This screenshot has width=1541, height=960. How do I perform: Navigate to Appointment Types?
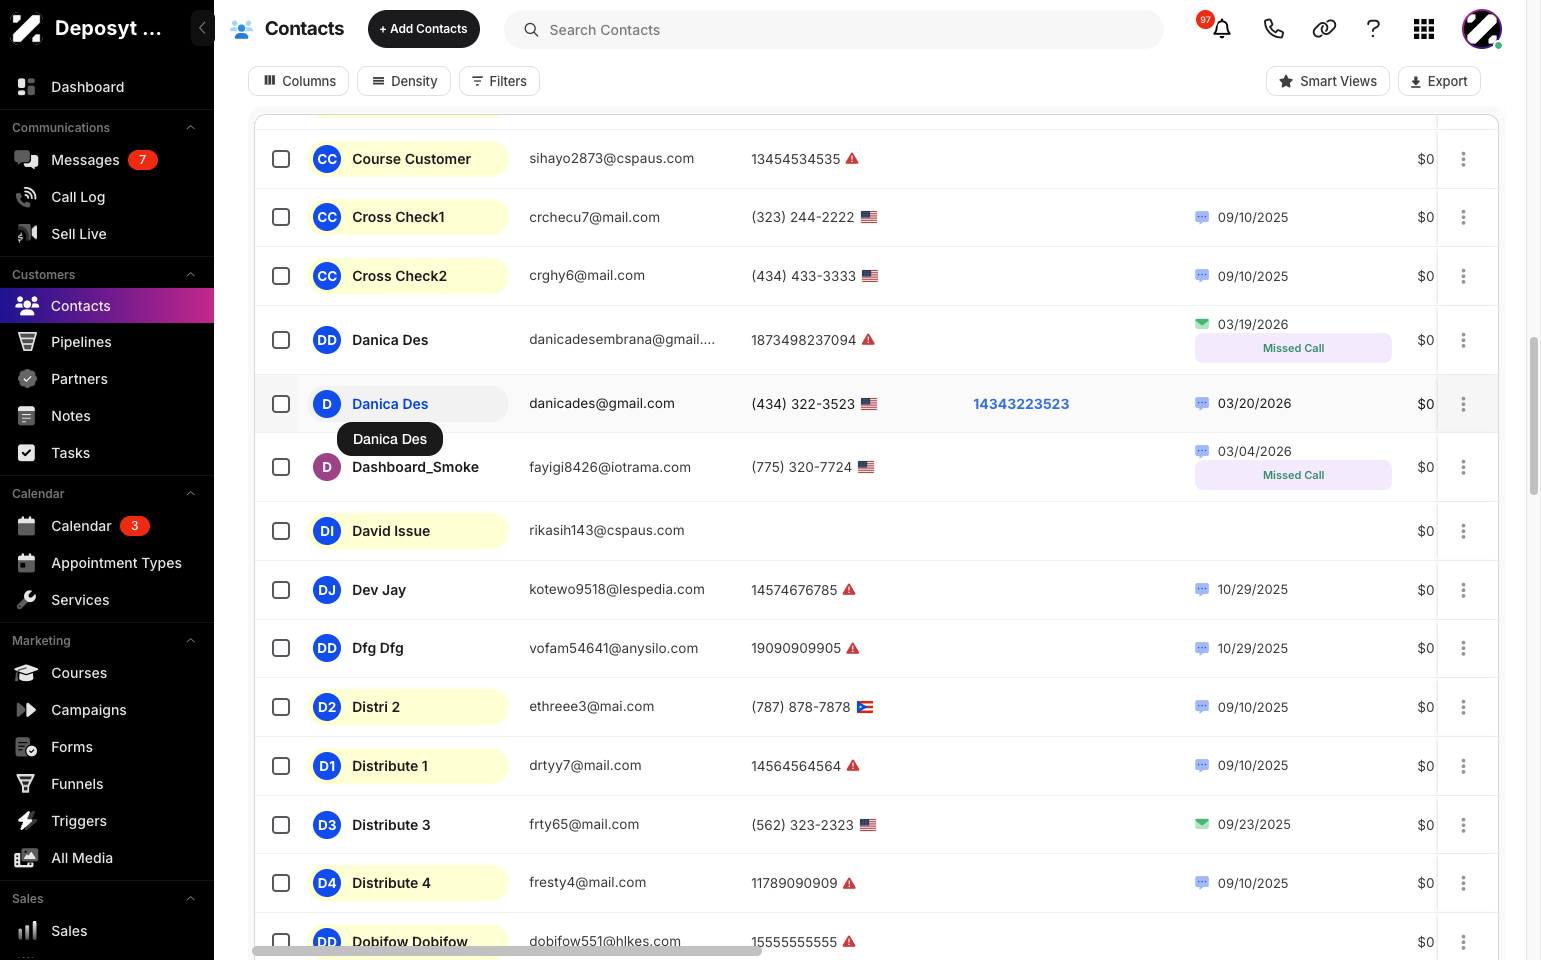(107, 563)
